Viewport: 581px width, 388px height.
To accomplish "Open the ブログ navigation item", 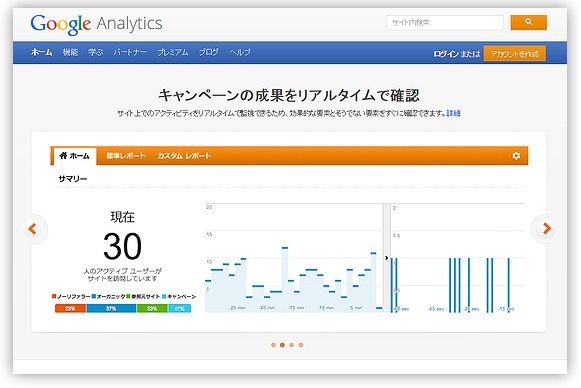I will pyautogui.click(x=209, y=52).
